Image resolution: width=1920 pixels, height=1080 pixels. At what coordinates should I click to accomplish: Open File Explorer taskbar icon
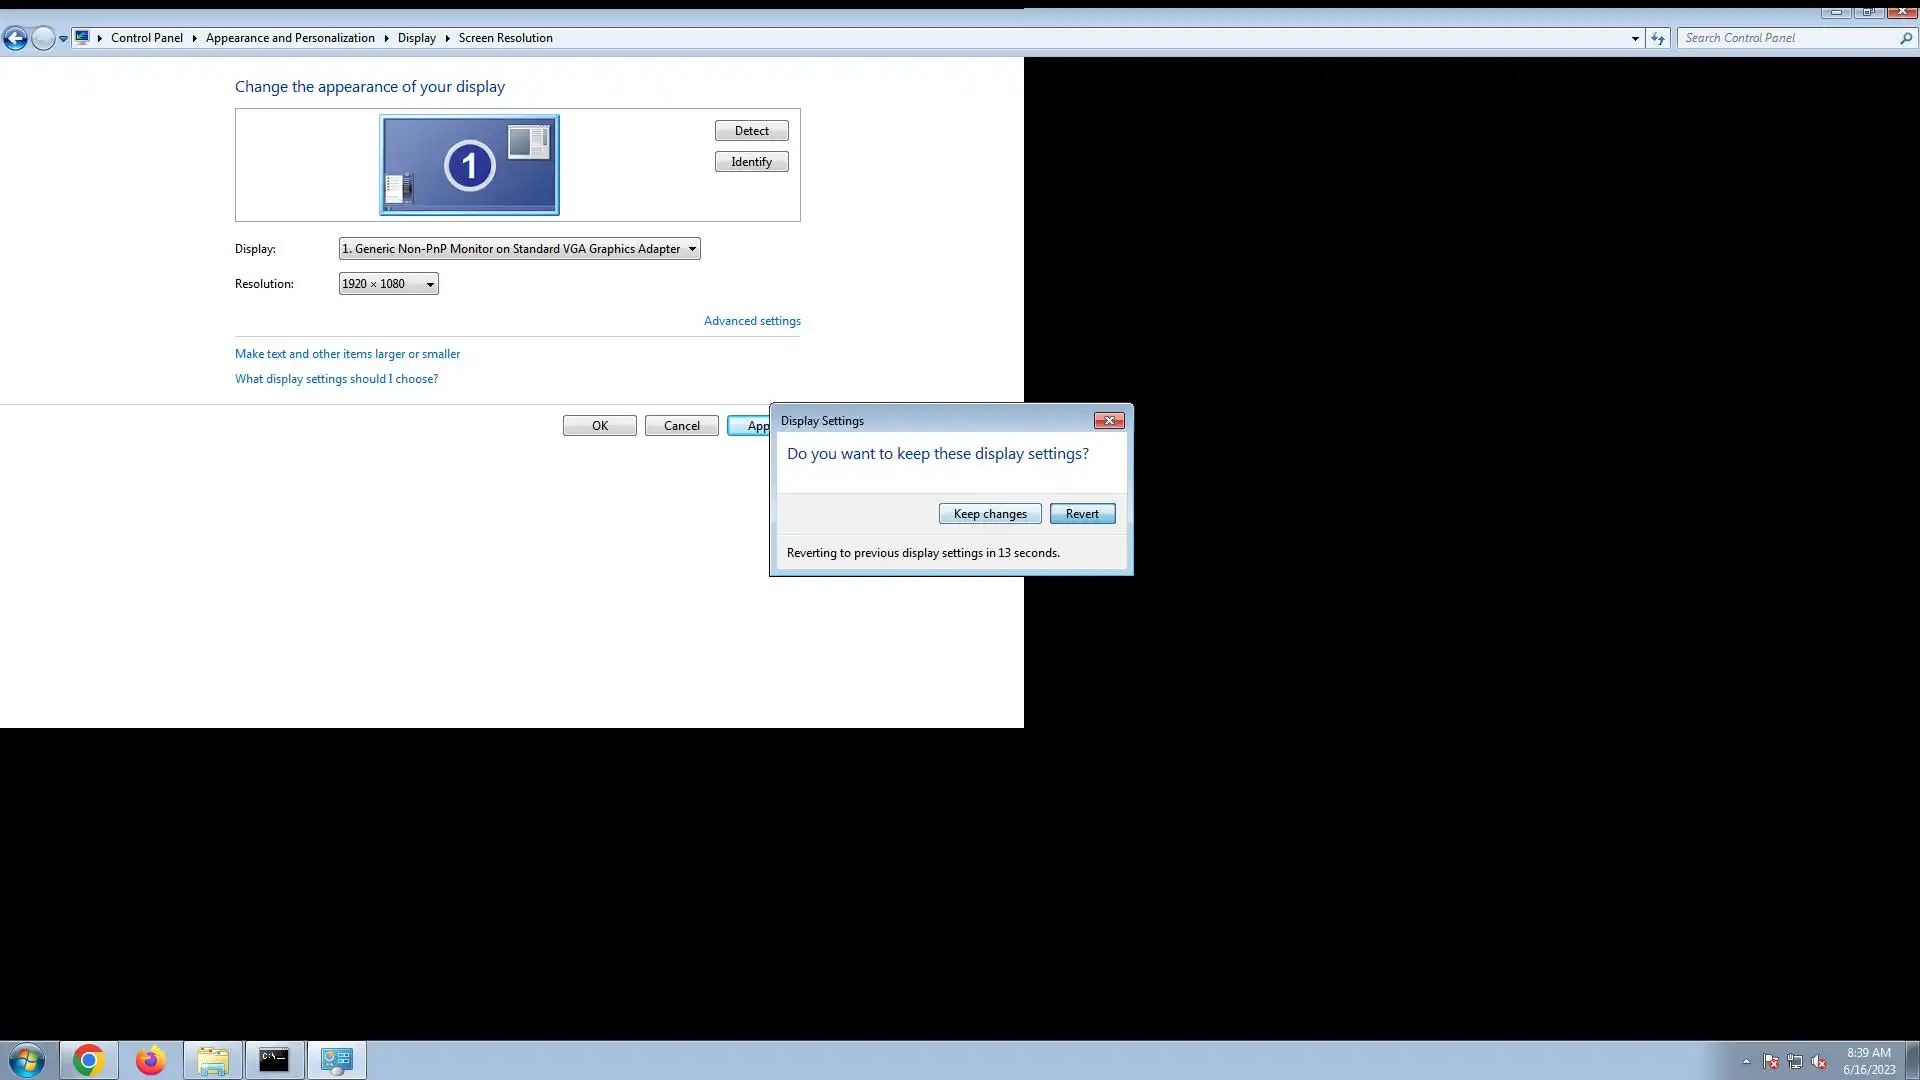(212, 1060)
